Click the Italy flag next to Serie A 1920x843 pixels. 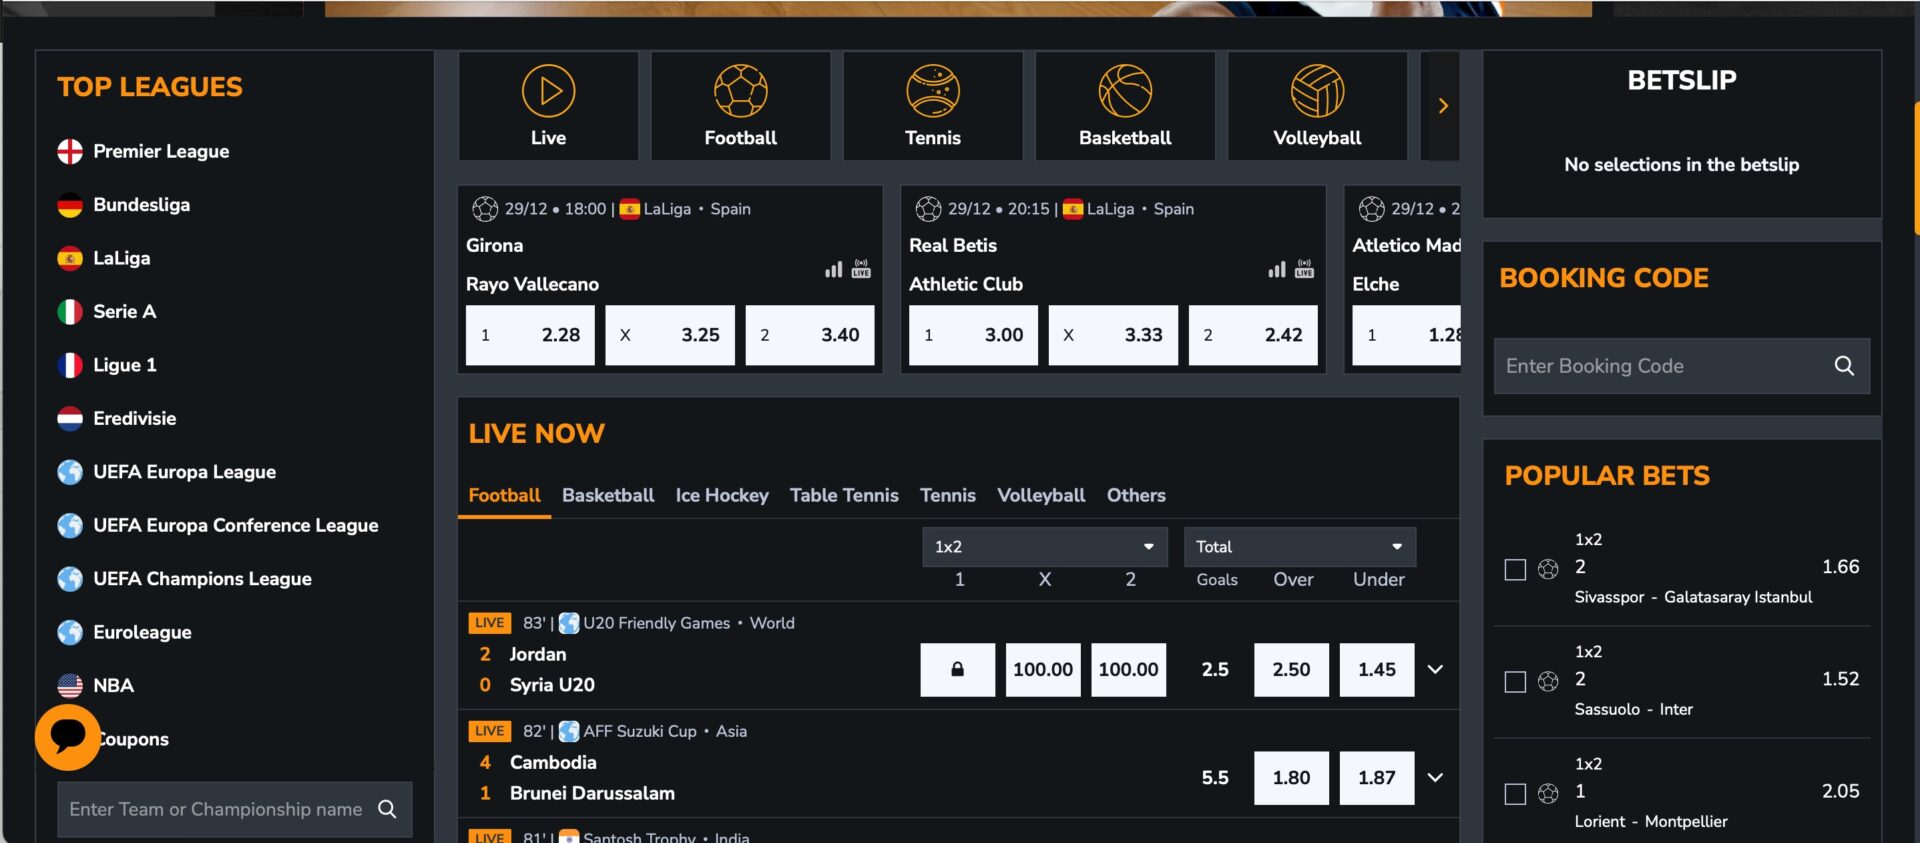(70, 312)
